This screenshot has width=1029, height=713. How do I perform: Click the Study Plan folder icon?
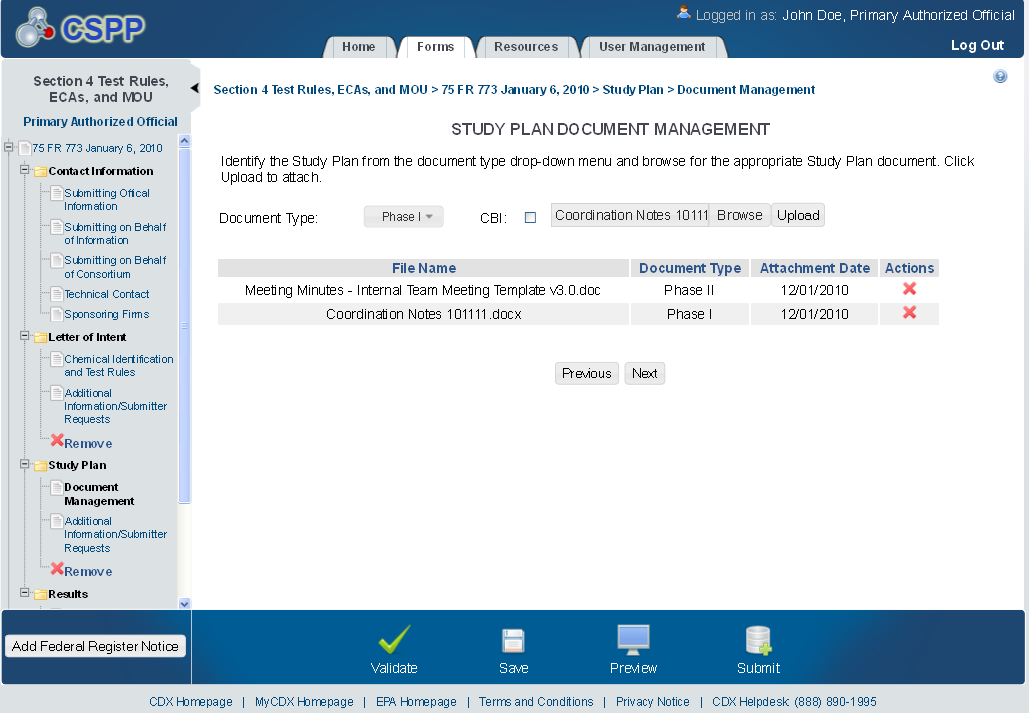[41, 465]
